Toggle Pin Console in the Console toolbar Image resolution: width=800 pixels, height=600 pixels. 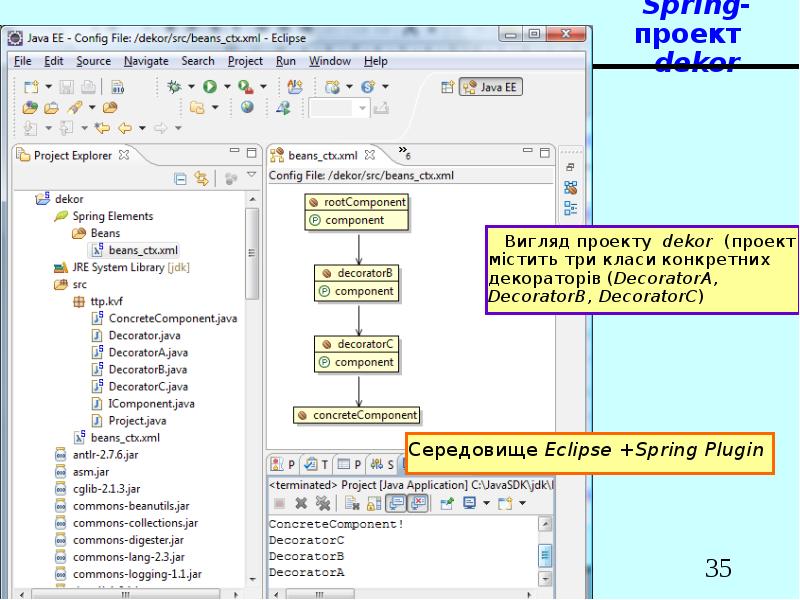click(444, 501)
